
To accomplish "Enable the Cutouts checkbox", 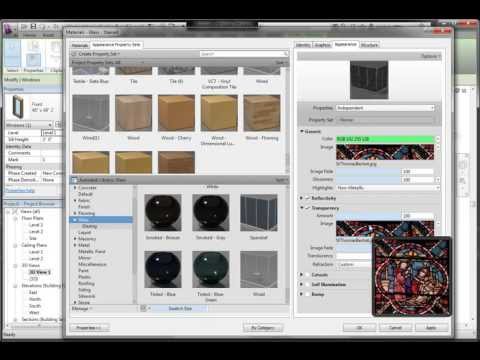I will point(308,275).
